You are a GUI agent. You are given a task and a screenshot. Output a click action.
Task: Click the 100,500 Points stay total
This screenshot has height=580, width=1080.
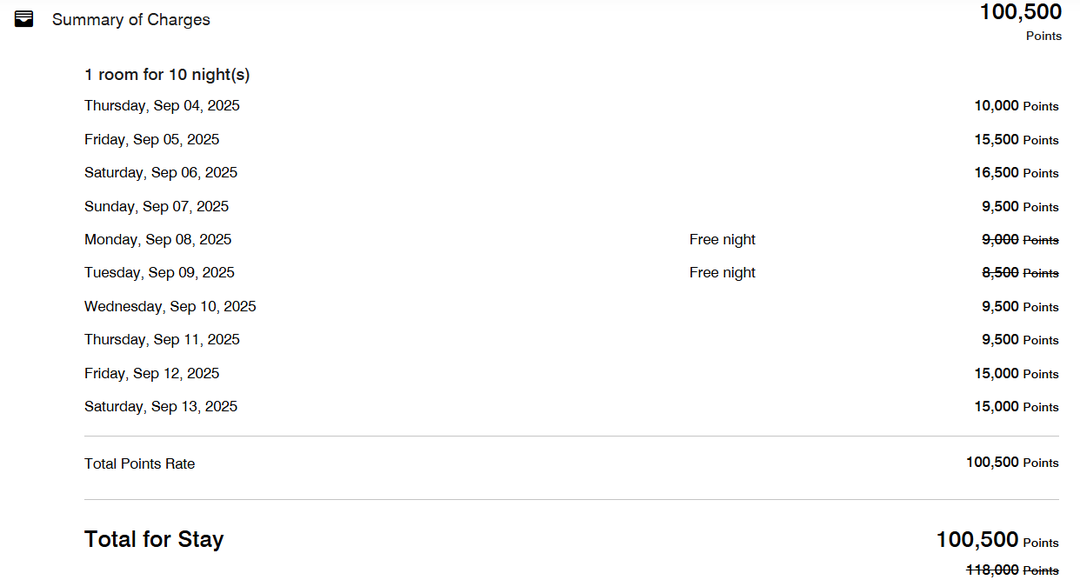pyautogui.click(x=997, y=541)
